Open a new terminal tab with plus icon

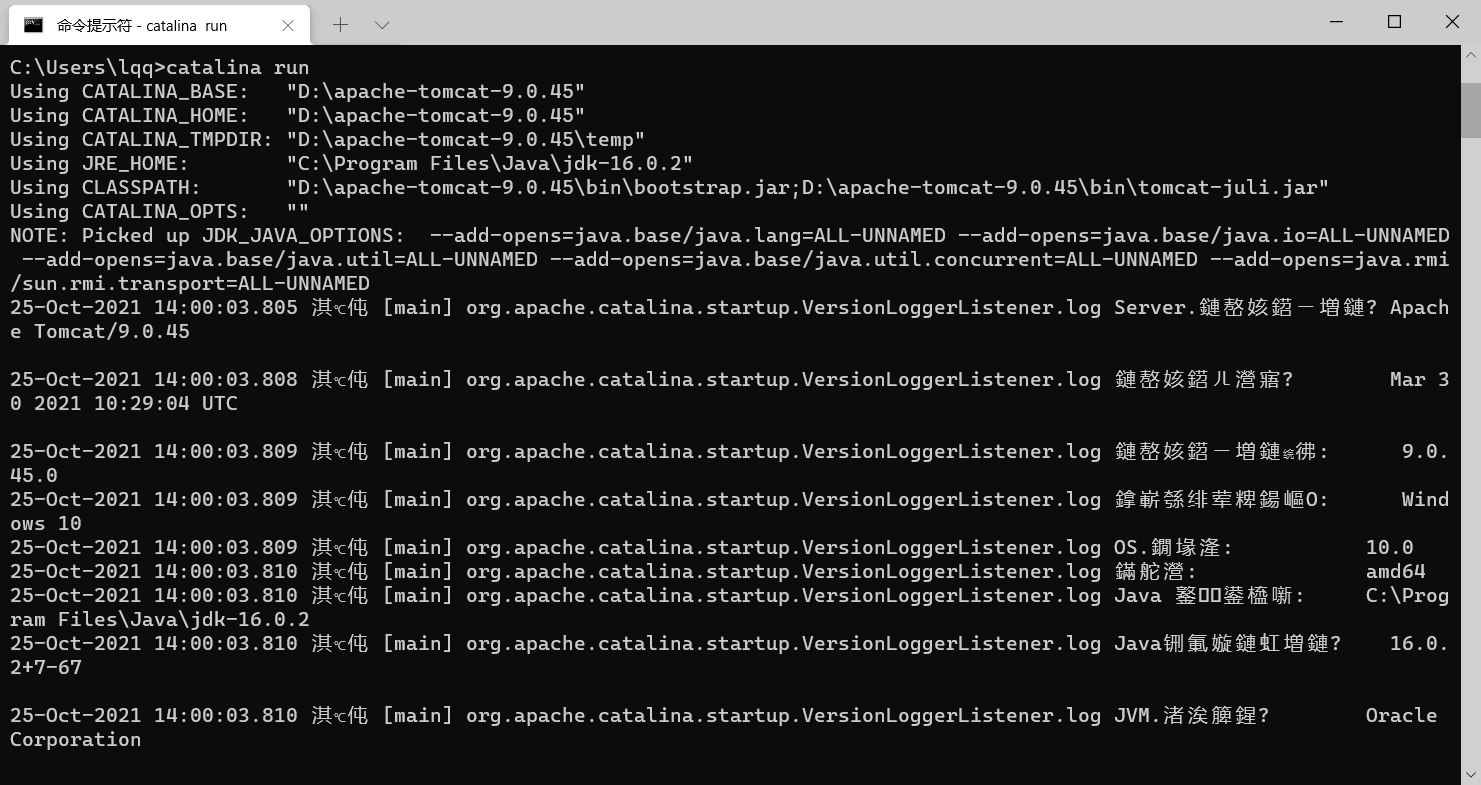pos(340,24)
